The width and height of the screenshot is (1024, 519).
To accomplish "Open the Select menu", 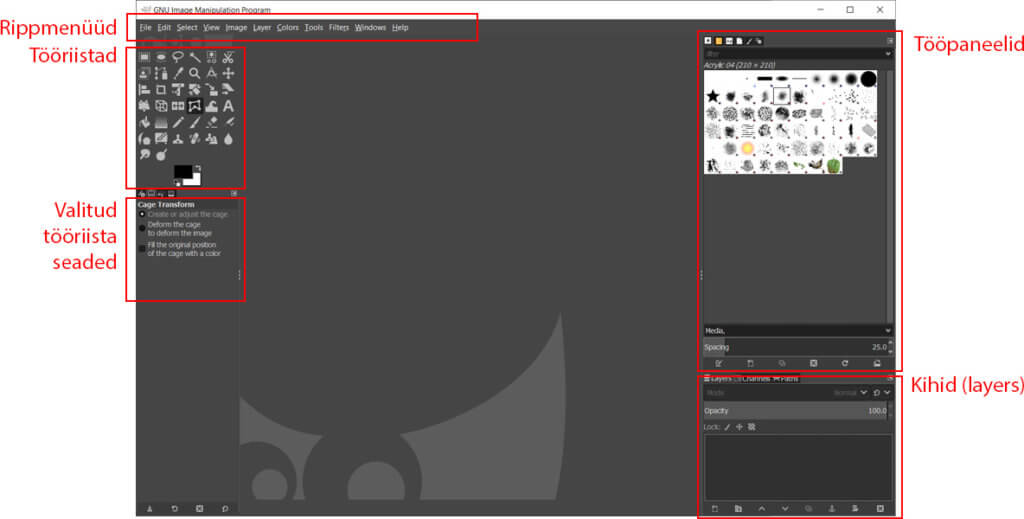I will pos(187,27).
